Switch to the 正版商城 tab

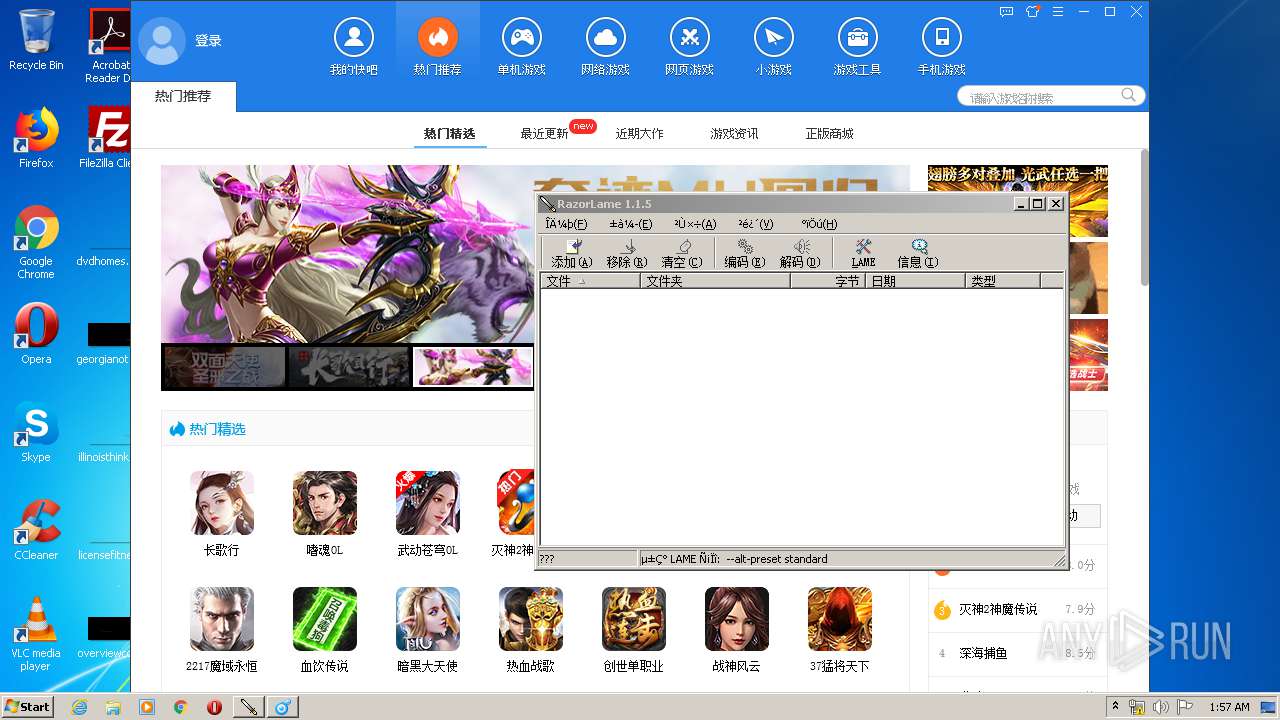[829, 133]
